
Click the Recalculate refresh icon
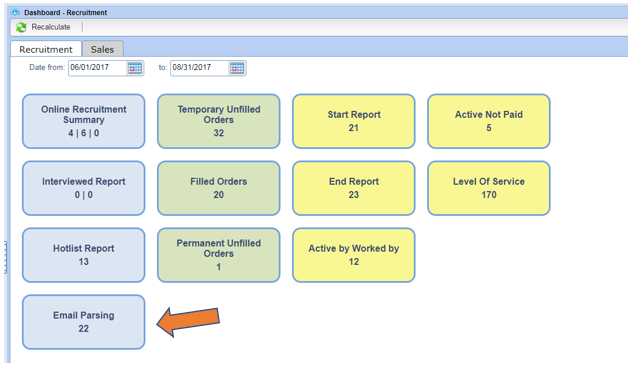tap(21, 27)
